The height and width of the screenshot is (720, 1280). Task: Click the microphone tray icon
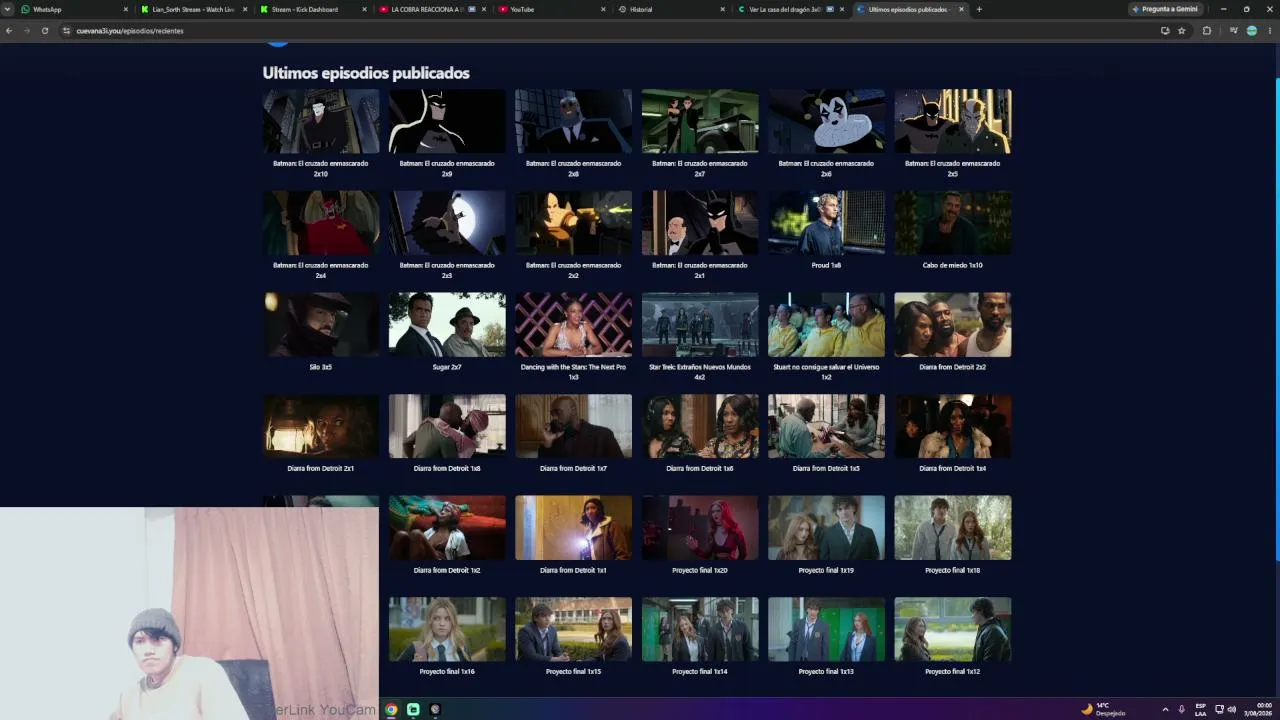(1182, 709)
